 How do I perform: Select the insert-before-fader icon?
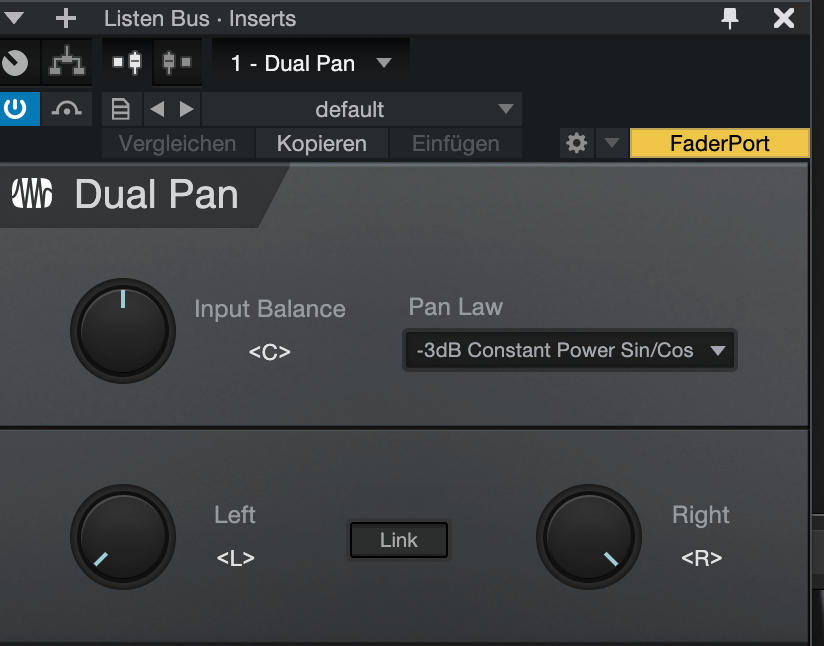127,62
